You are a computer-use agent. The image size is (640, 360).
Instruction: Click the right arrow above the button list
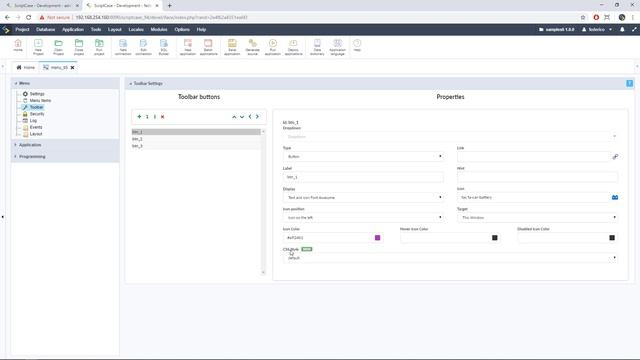click(257, 117)
